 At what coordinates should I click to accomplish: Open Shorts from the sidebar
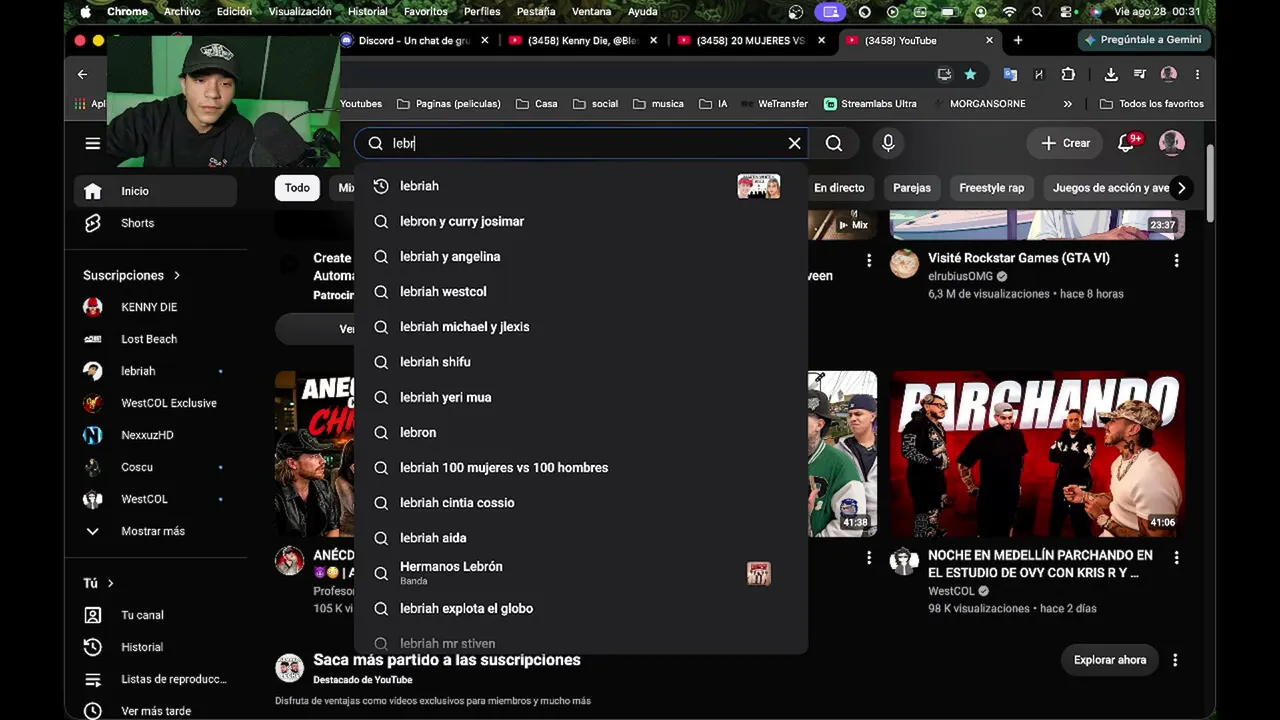point(155,223)
